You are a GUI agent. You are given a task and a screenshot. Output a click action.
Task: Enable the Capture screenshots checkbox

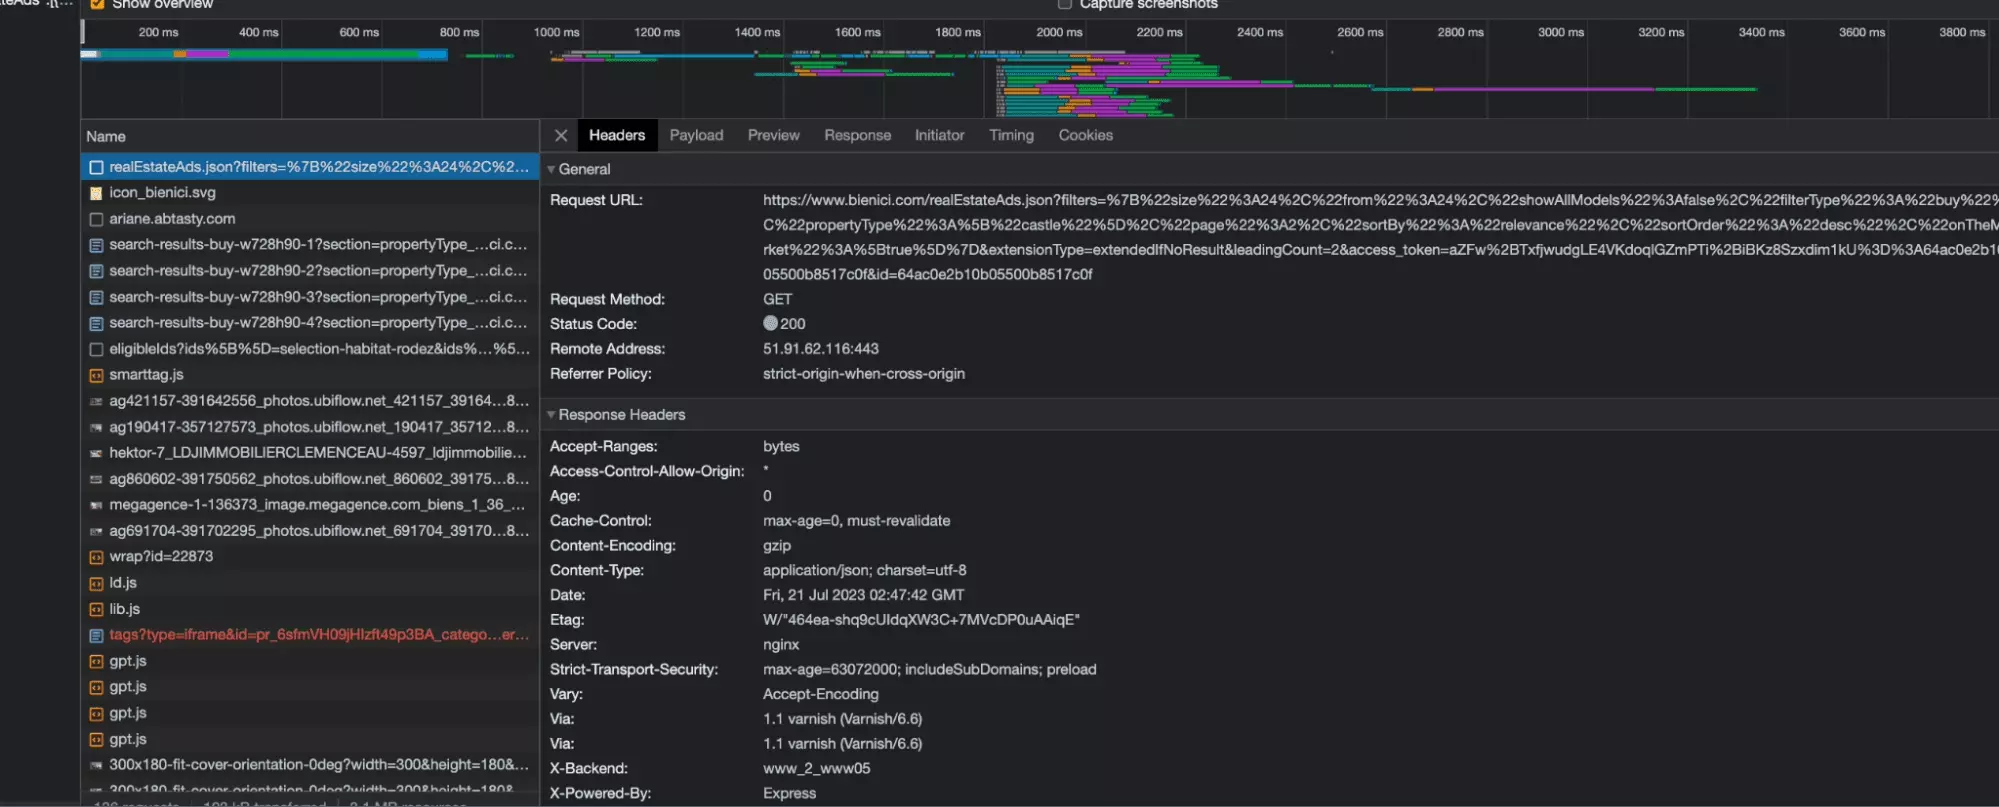1065,5
